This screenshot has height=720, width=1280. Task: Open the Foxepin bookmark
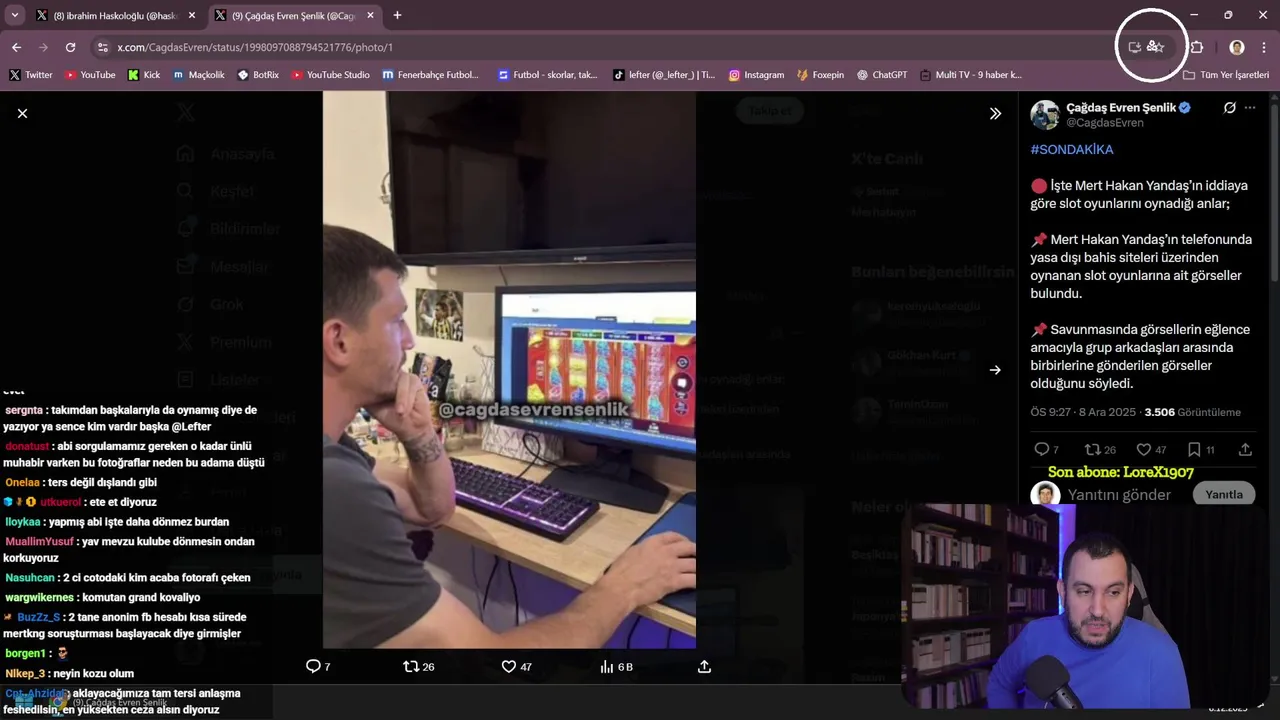click(820, 75)
